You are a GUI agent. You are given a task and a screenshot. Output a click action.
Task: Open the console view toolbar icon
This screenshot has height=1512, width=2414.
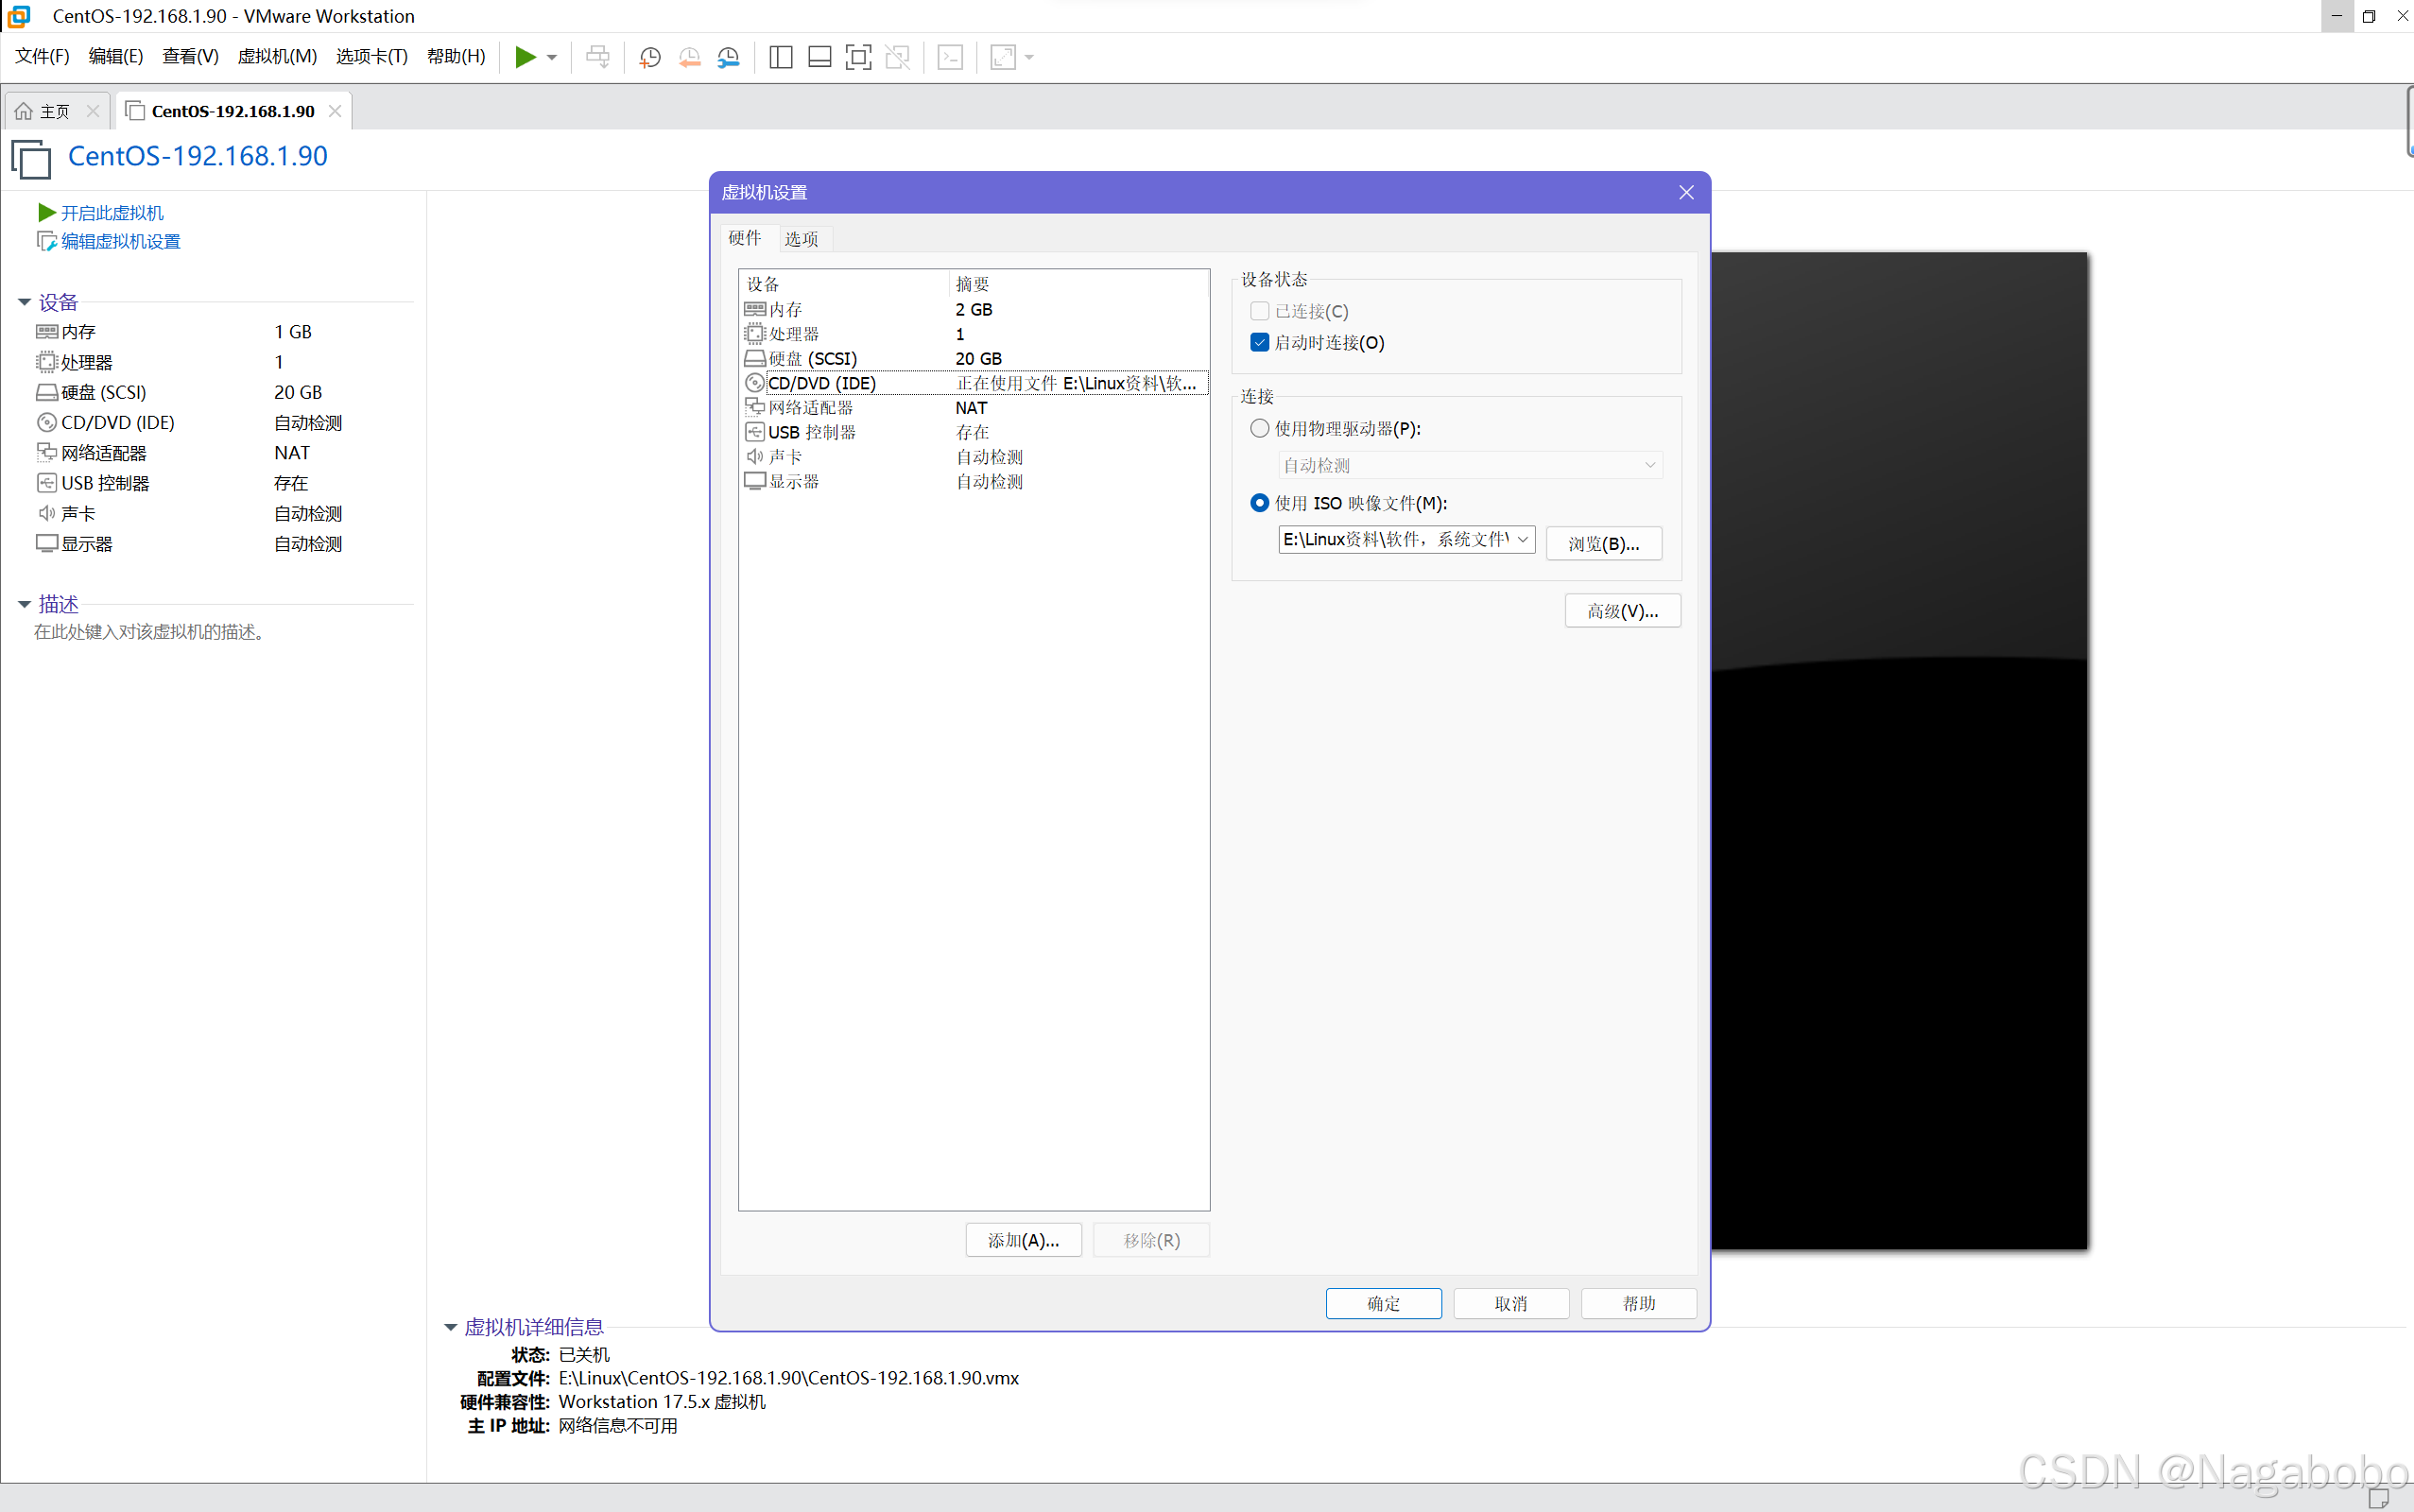[950, 57]
